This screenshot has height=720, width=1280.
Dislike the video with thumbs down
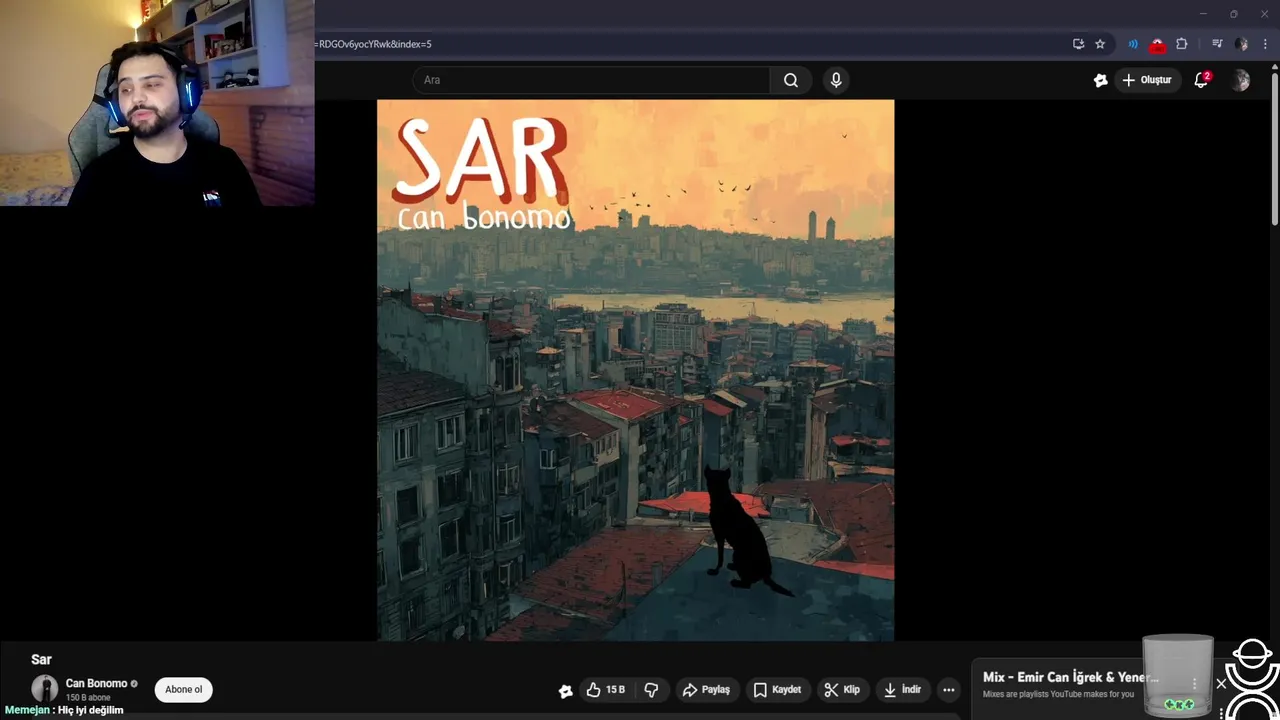pos(651,690)
